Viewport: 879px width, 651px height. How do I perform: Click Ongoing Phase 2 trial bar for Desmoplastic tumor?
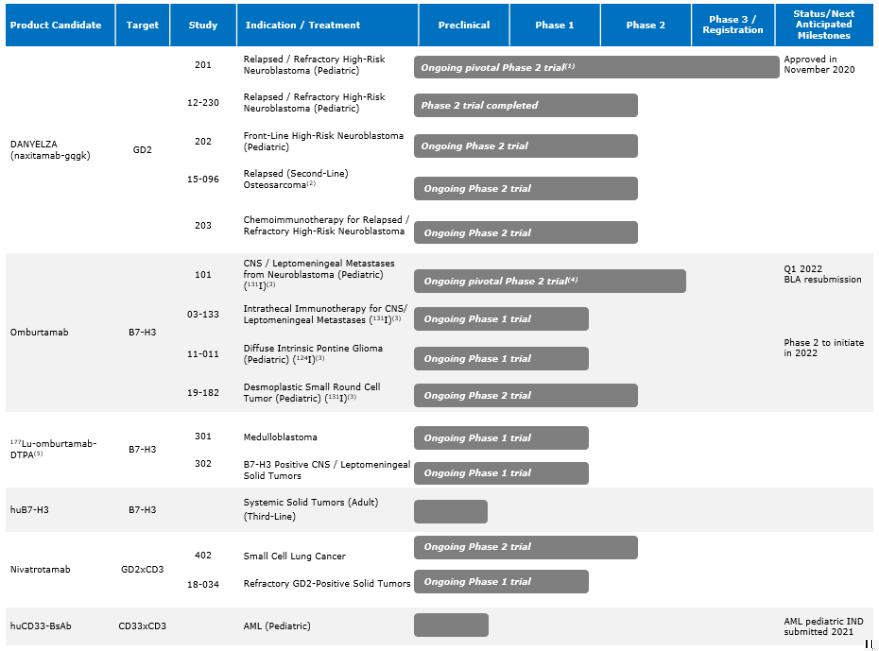(x=526, y=395)
